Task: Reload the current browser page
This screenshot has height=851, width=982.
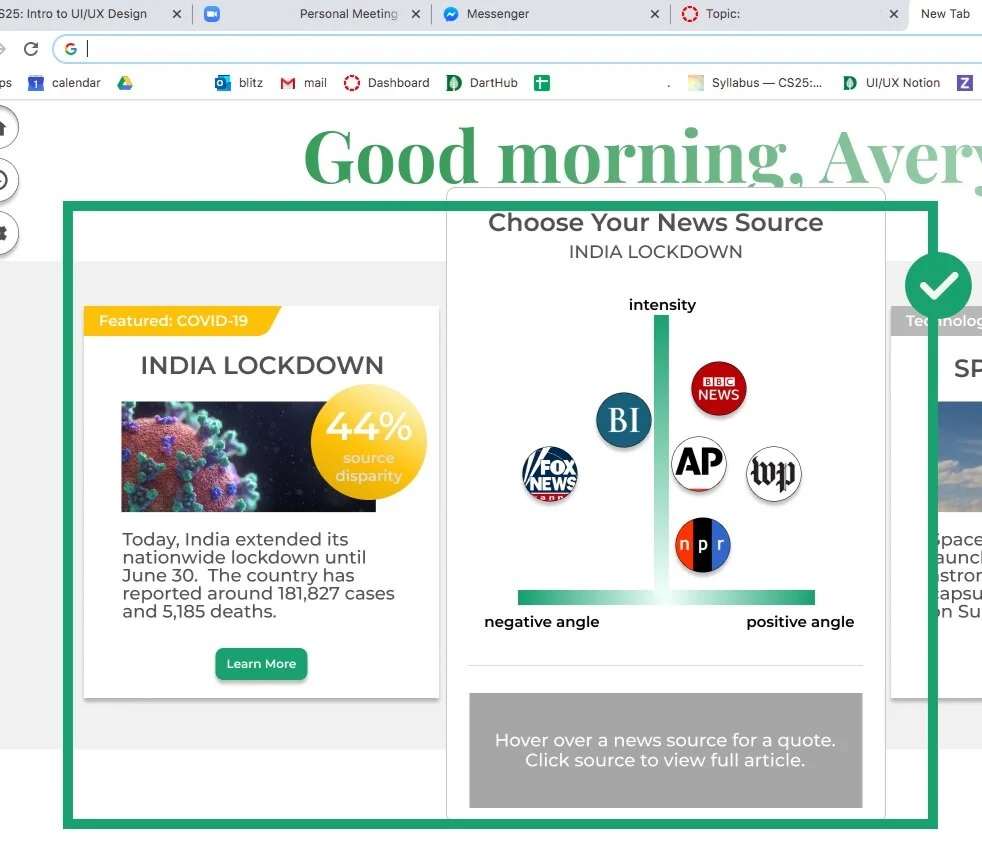Action: [31, 49]
